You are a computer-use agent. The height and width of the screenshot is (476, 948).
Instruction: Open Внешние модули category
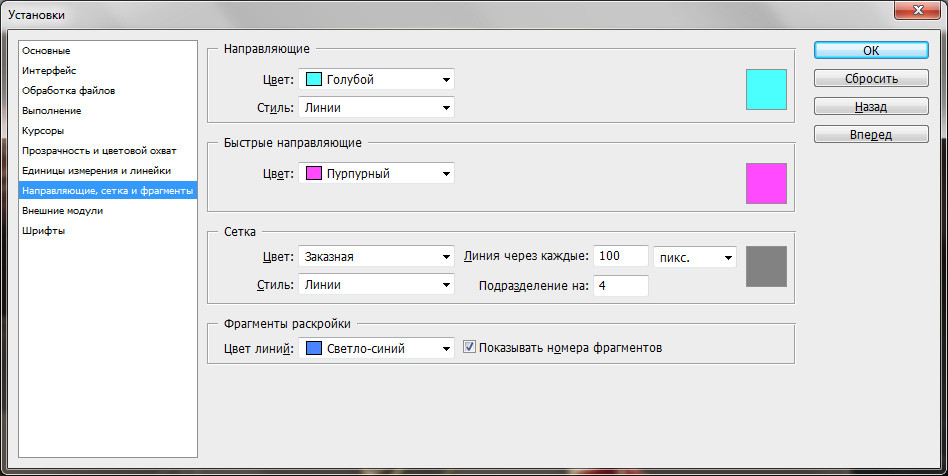pos(108,210)
